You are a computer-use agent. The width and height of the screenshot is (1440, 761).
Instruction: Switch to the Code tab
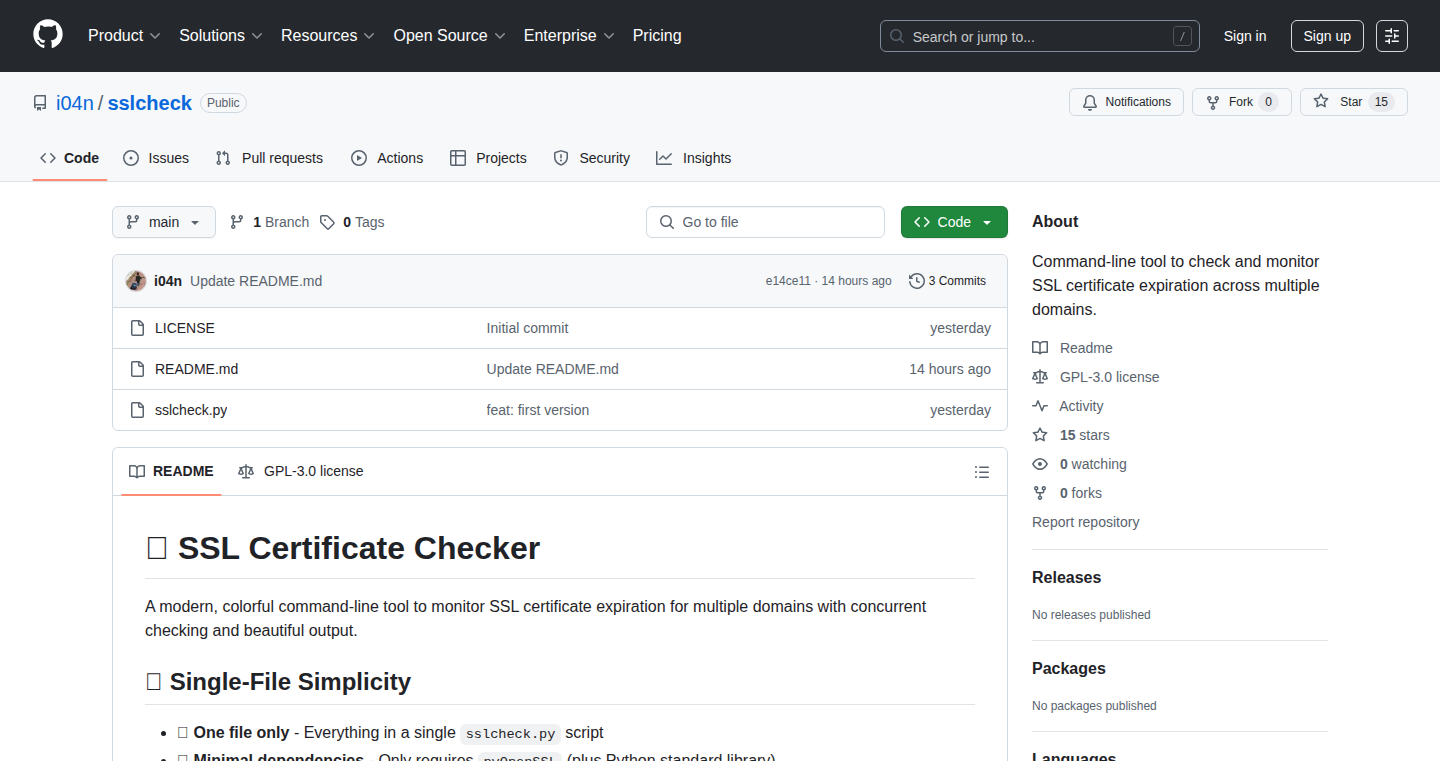tap(70, 158)
